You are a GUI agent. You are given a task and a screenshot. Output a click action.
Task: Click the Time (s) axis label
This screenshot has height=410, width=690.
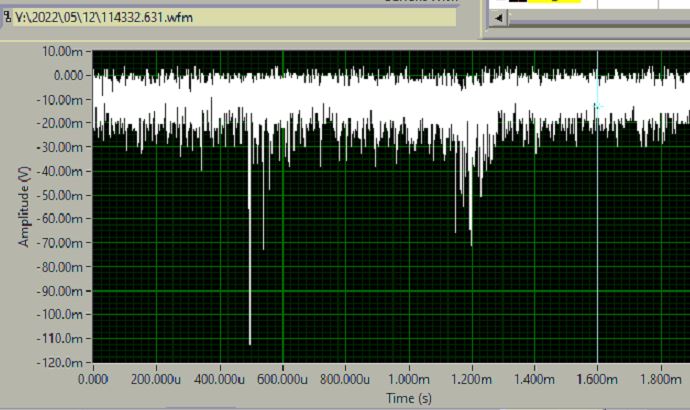(x=409, y=398)
